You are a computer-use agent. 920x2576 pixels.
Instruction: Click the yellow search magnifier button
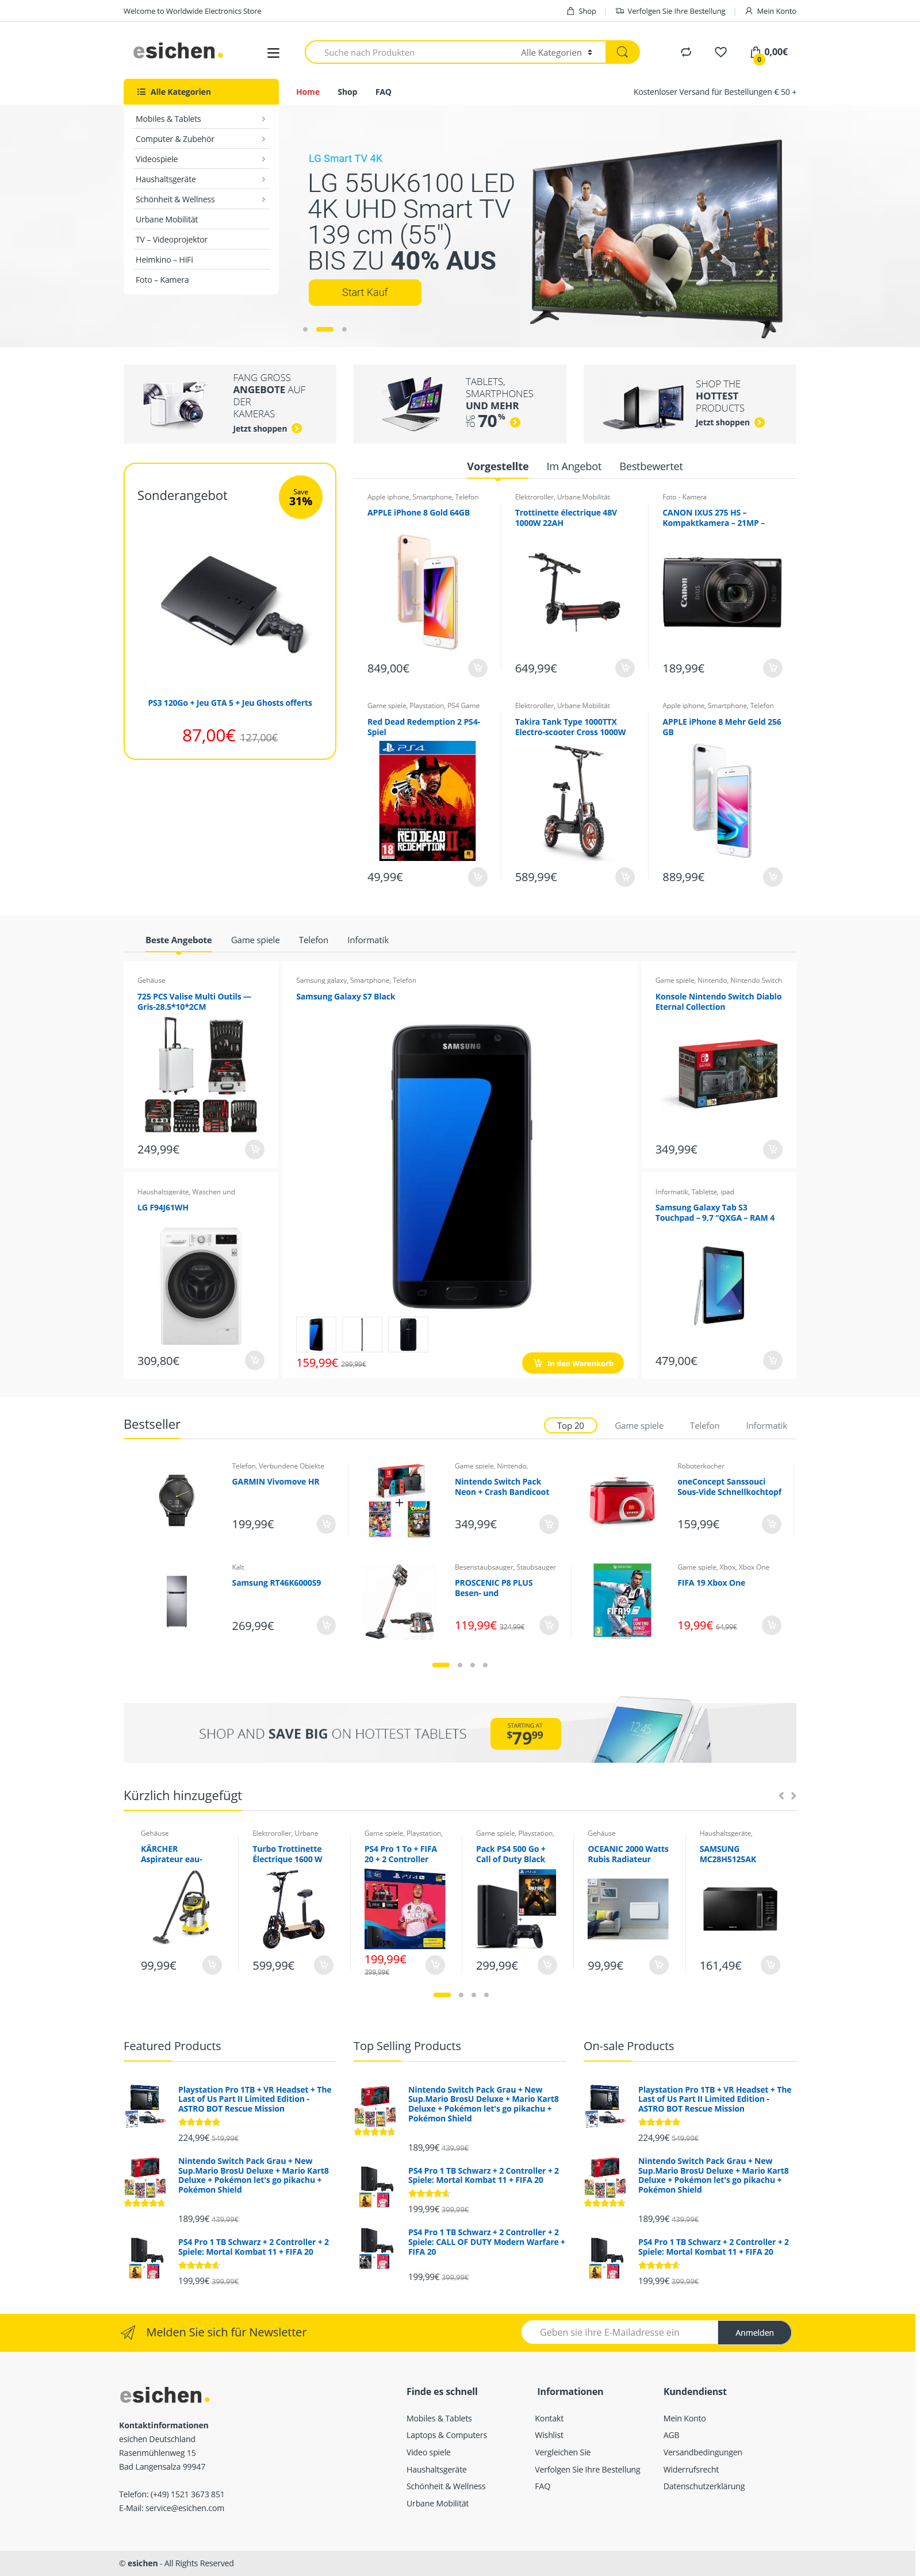point(622,52)
